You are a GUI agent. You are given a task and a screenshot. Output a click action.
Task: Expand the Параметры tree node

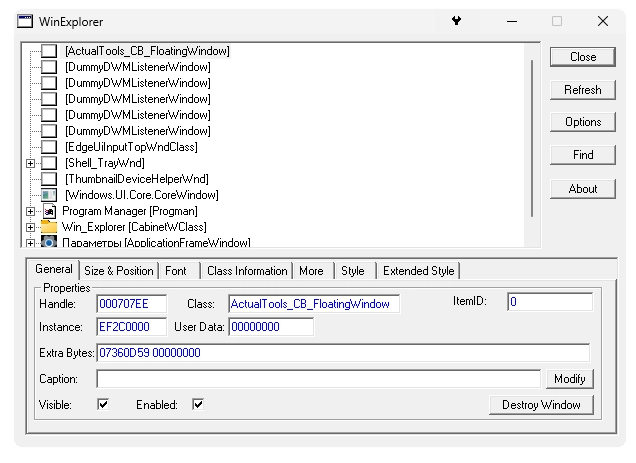pyautogui.click(x=30, y=243)
